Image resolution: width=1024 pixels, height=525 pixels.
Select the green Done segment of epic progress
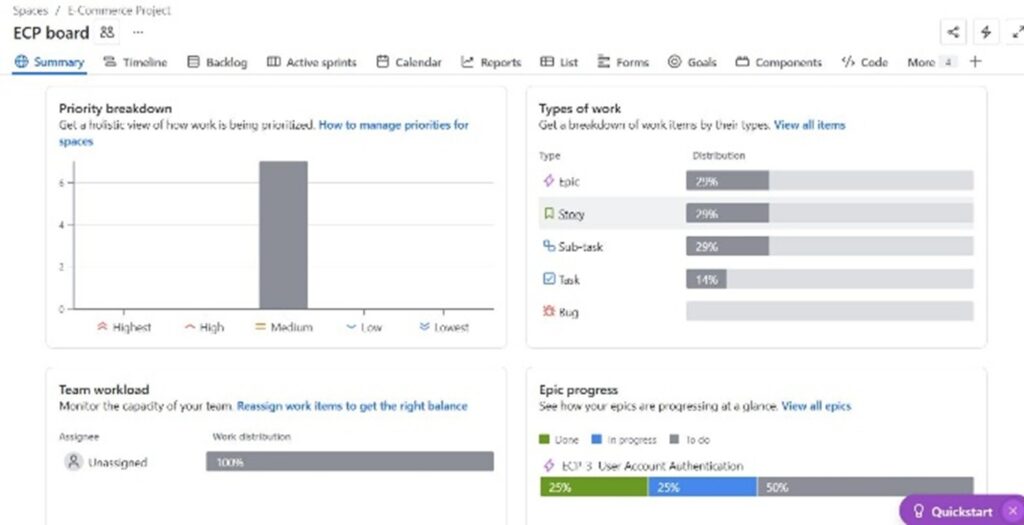(593, 487)
